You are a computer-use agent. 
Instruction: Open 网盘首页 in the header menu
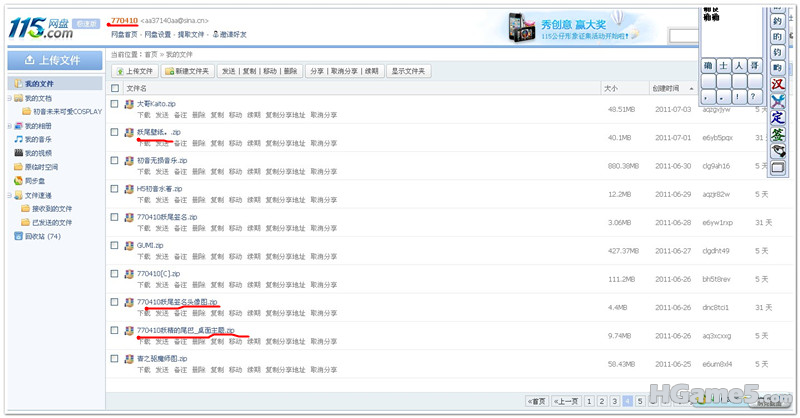point(124,35)
